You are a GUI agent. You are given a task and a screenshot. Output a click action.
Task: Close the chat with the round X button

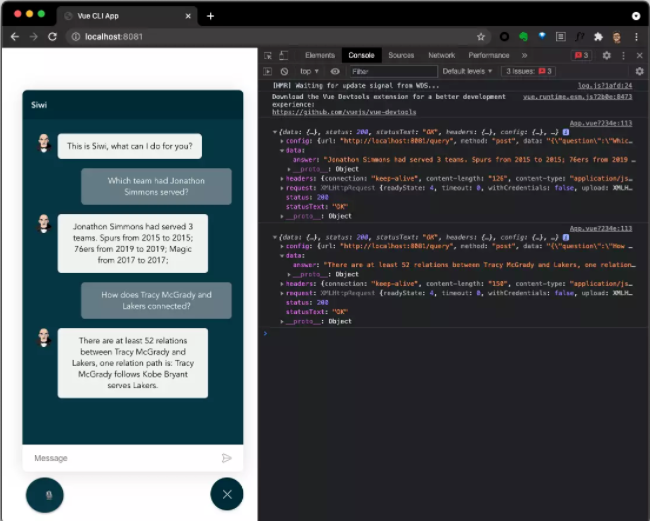pos(227,494)
